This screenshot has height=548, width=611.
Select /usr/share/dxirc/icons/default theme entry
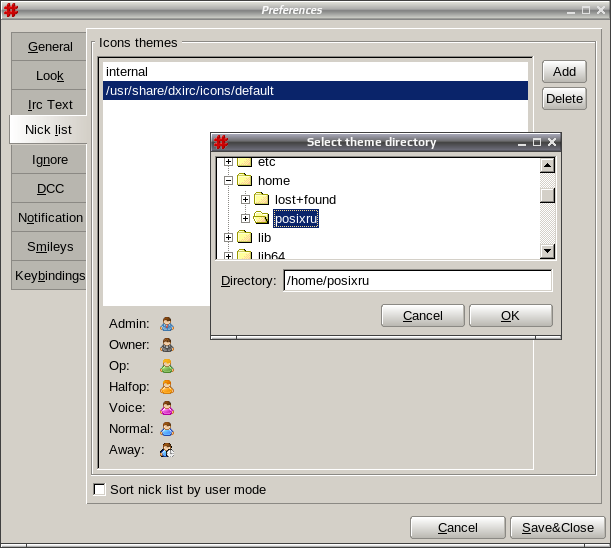[x=315, y=90]
